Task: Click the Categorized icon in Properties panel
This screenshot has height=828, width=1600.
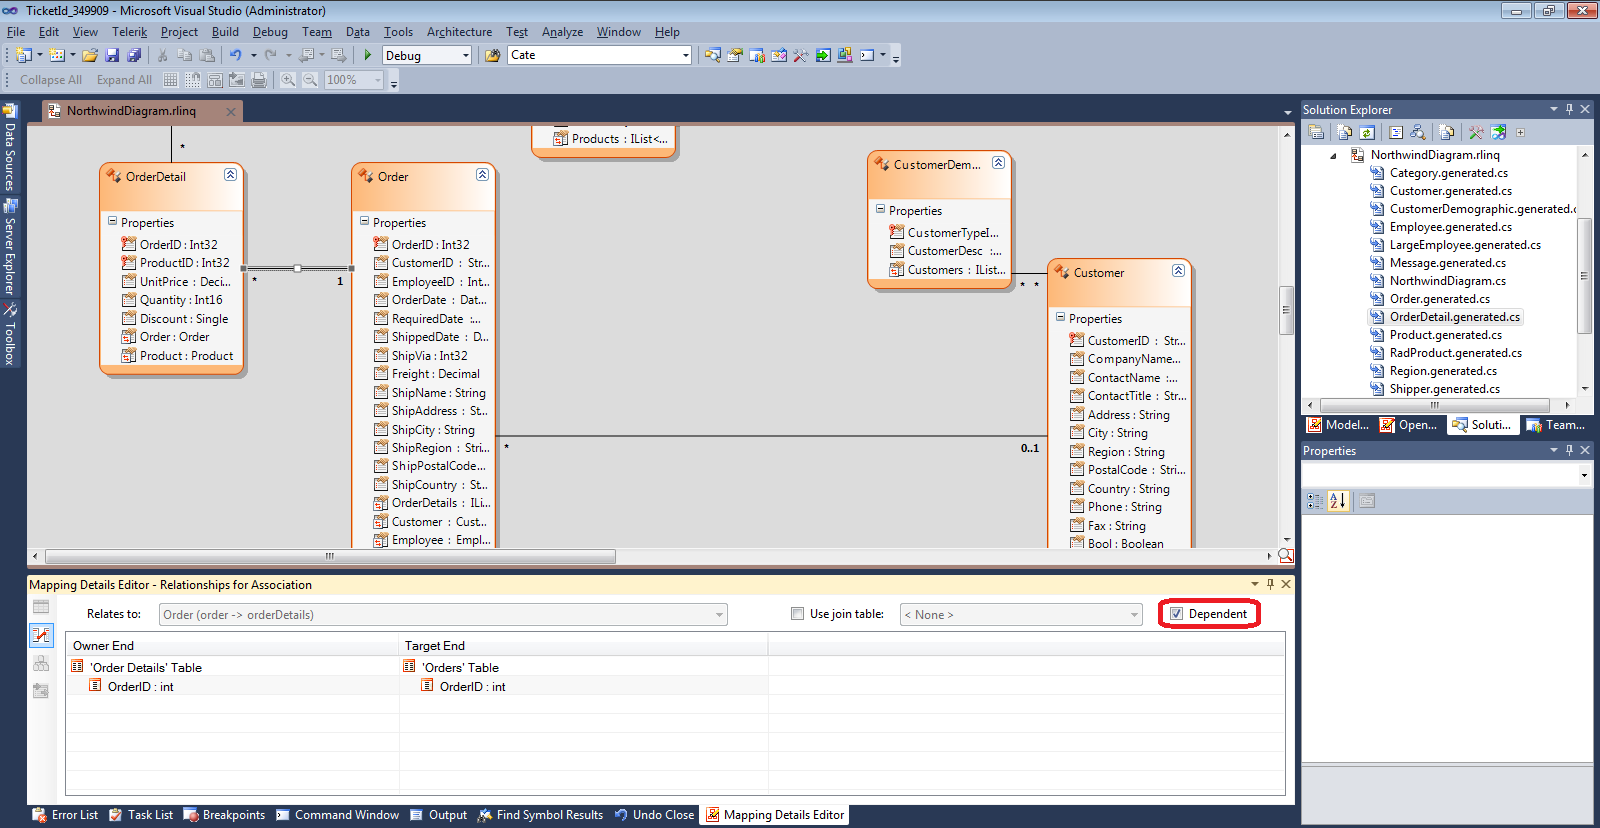Action: (x=1315, y=501)
